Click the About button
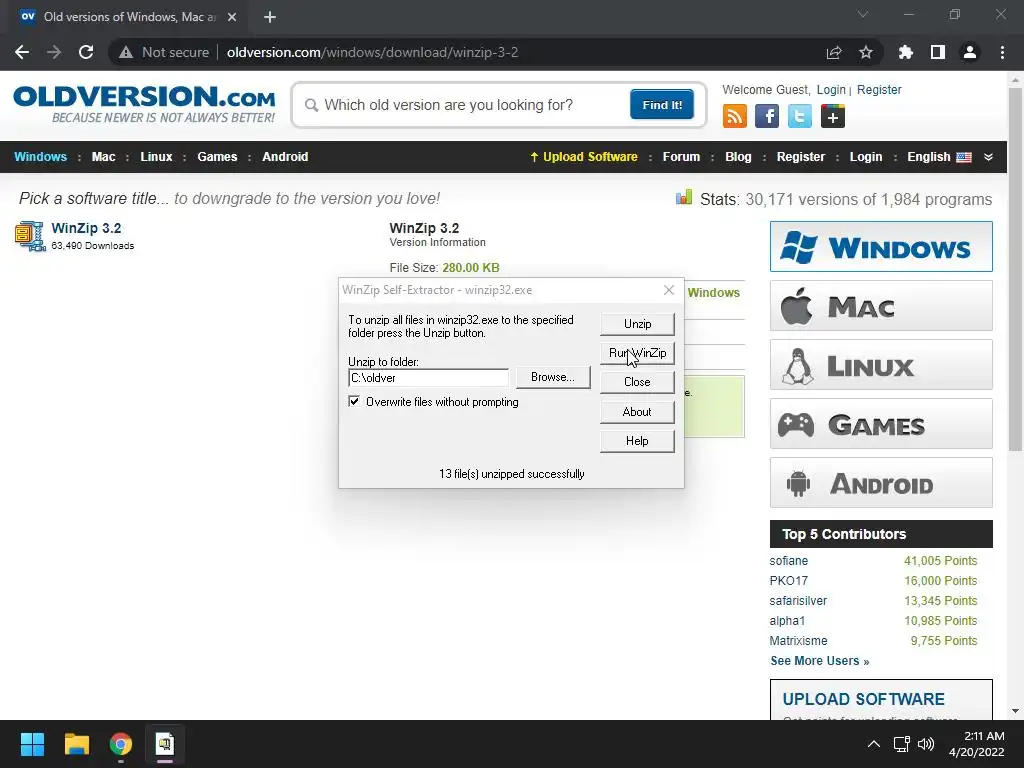Viewport: 1024px width, 768px height. pyautogui.click(x=637, y=412)
